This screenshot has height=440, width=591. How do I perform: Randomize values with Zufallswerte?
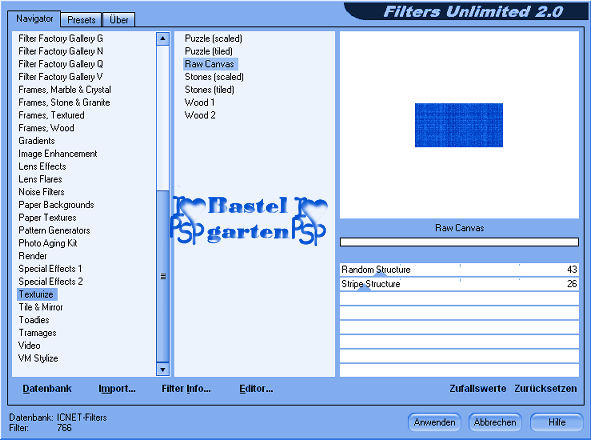pyautogui.click(x=478, y=389)
